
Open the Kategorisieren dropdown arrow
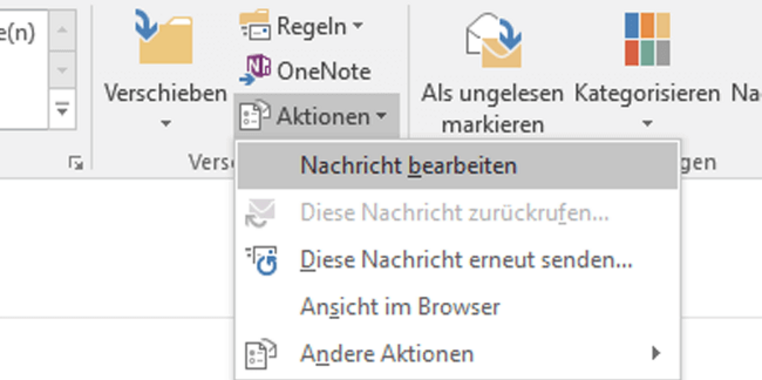click(x=647, y=124)
